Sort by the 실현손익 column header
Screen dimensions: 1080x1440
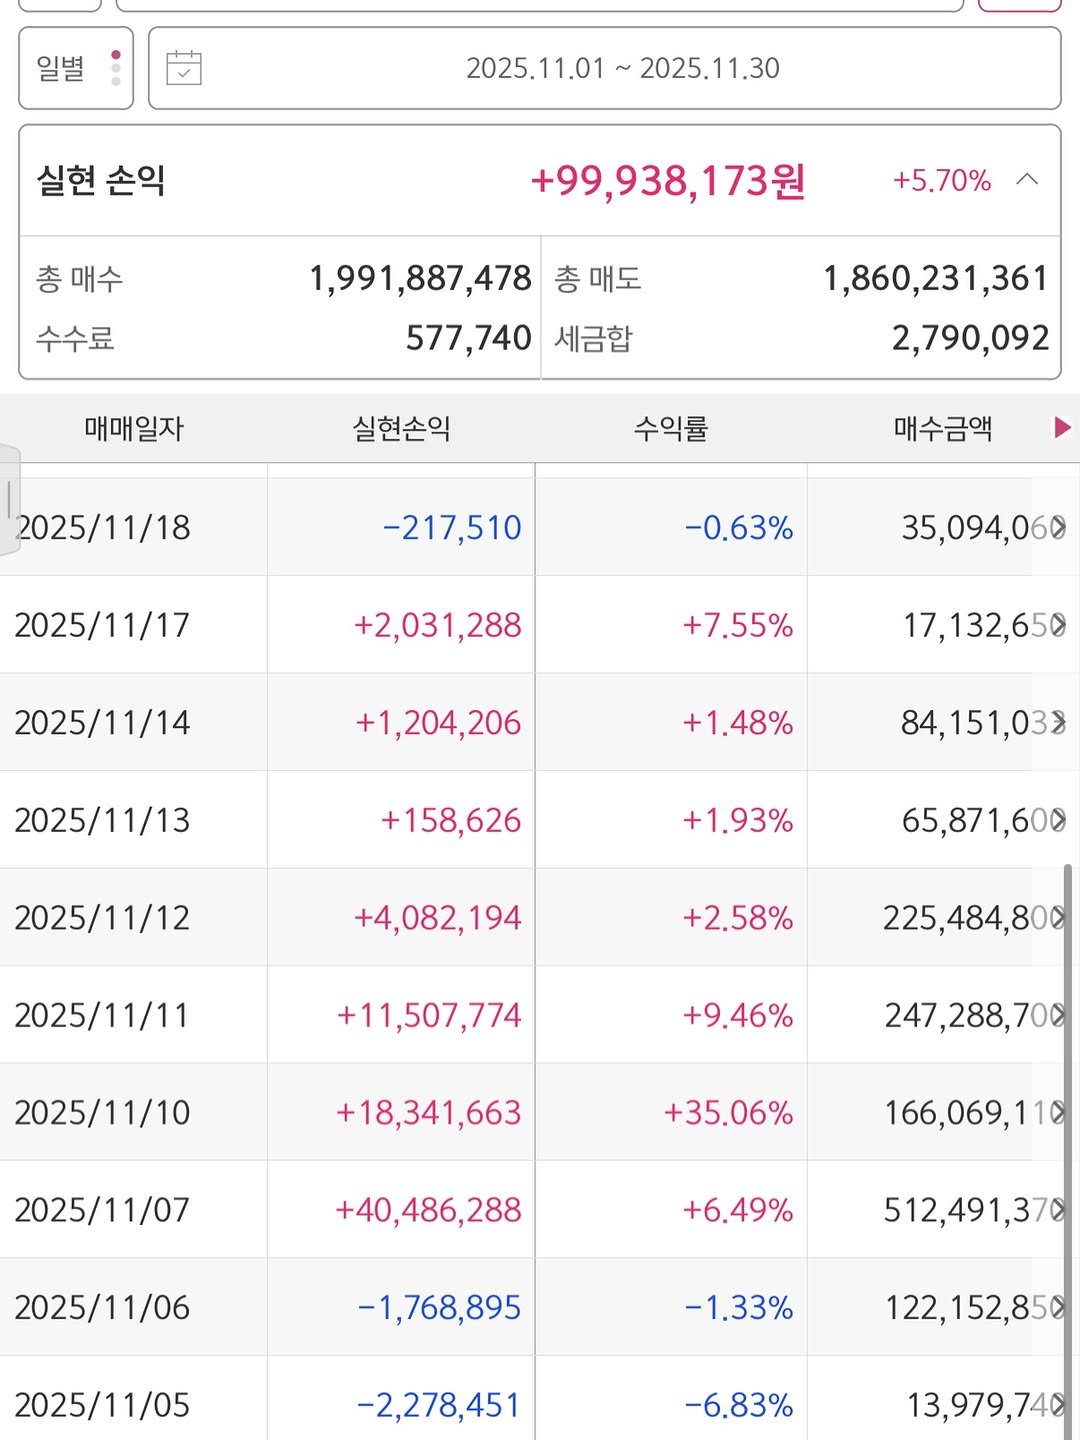(x=401, y=429)
